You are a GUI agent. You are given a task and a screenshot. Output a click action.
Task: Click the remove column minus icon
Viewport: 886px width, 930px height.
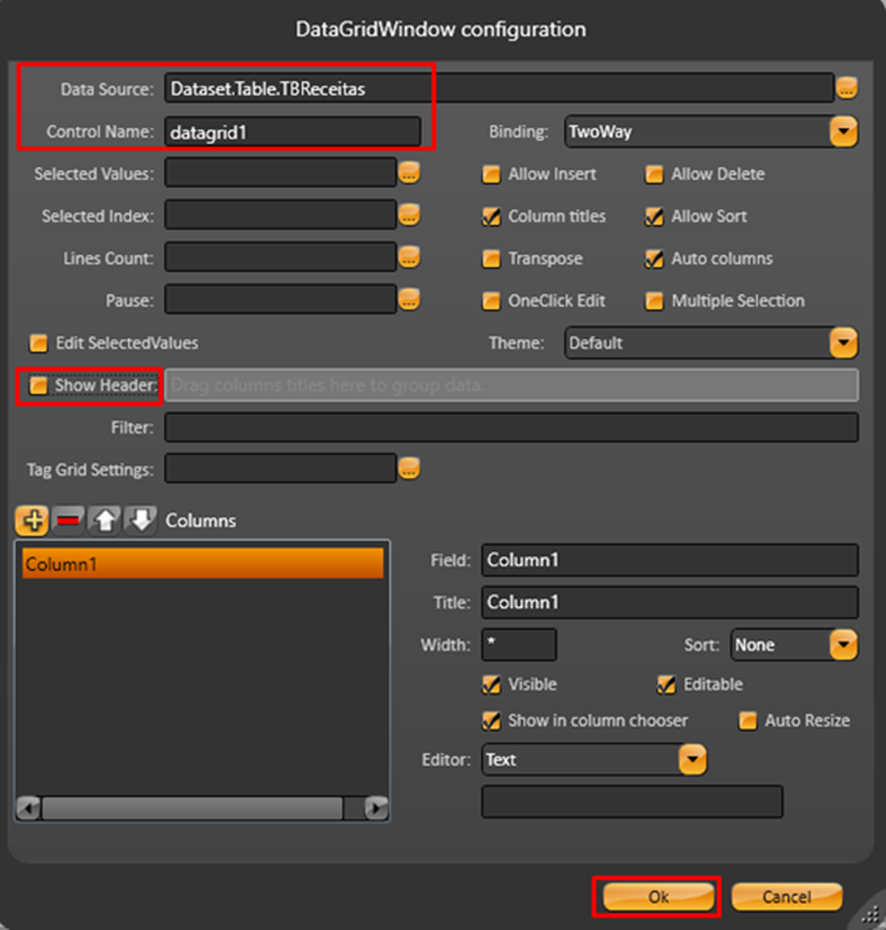tap(68, 520)
